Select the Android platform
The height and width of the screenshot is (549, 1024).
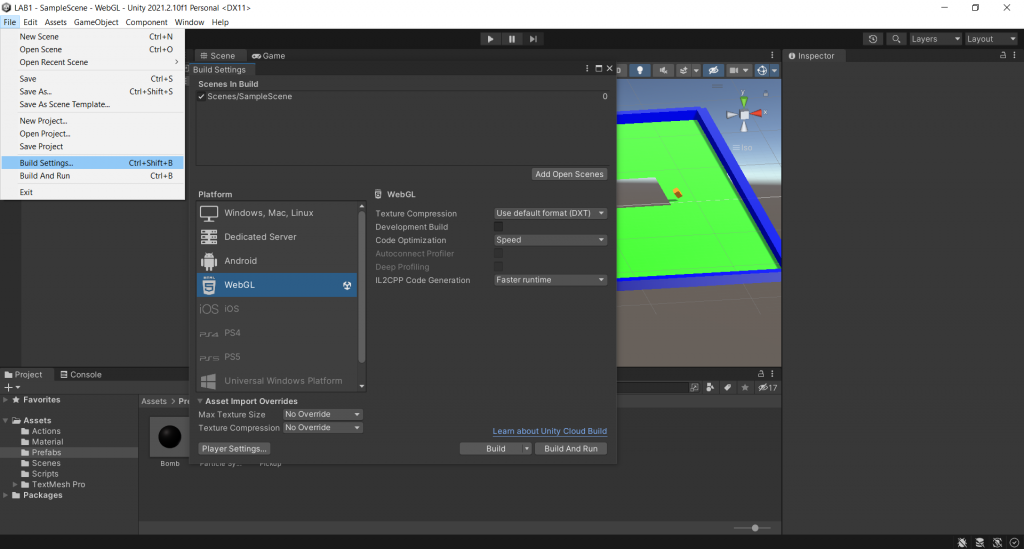(x=277, y=261)
